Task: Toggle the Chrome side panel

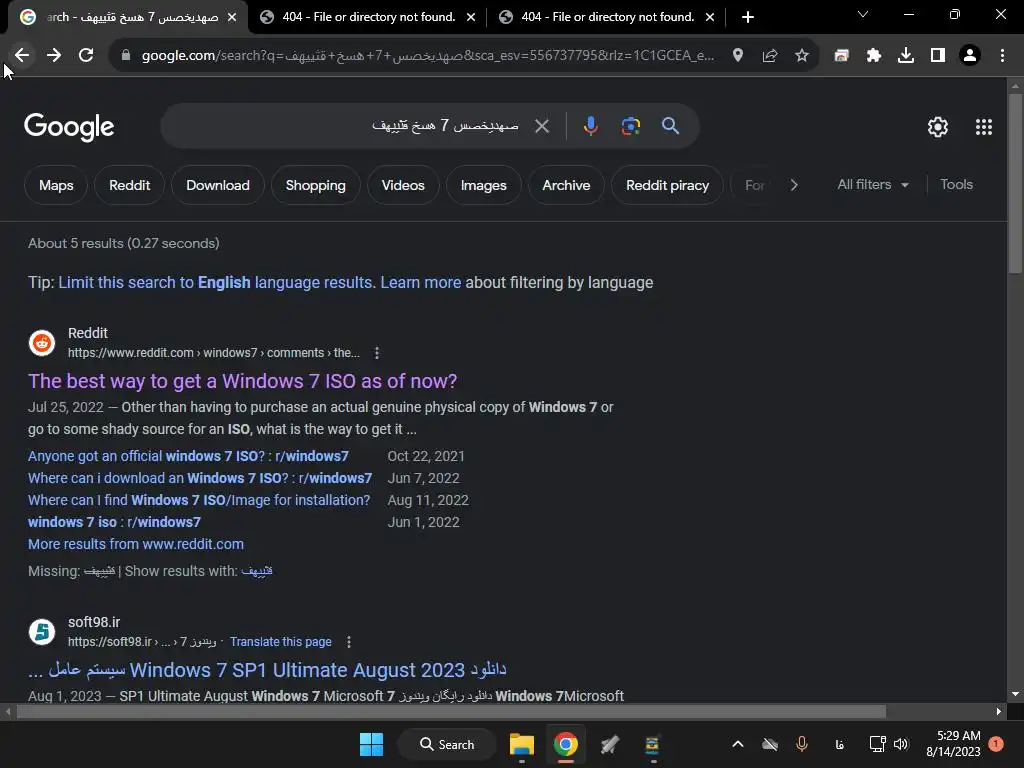Action: [x=938, y=56]
